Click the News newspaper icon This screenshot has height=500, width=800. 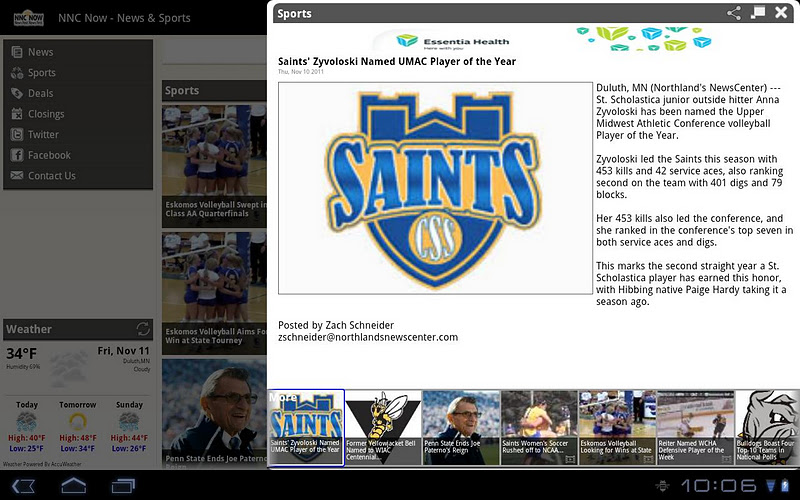[x=17, y=52]
